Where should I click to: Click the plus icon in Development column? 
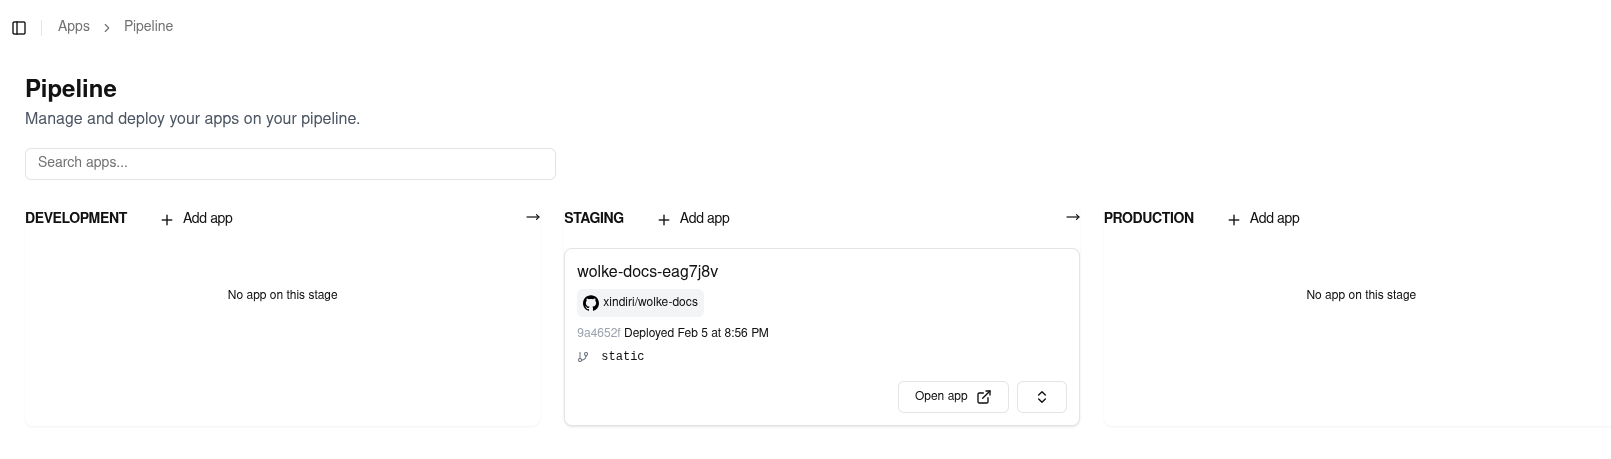167,219
